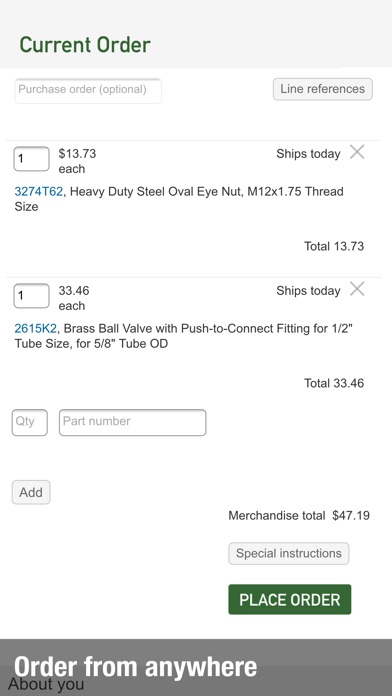Viewport: 392px width, 696px height.
Task: Edit quantity box for the Eye Nut
Action: 31,159
